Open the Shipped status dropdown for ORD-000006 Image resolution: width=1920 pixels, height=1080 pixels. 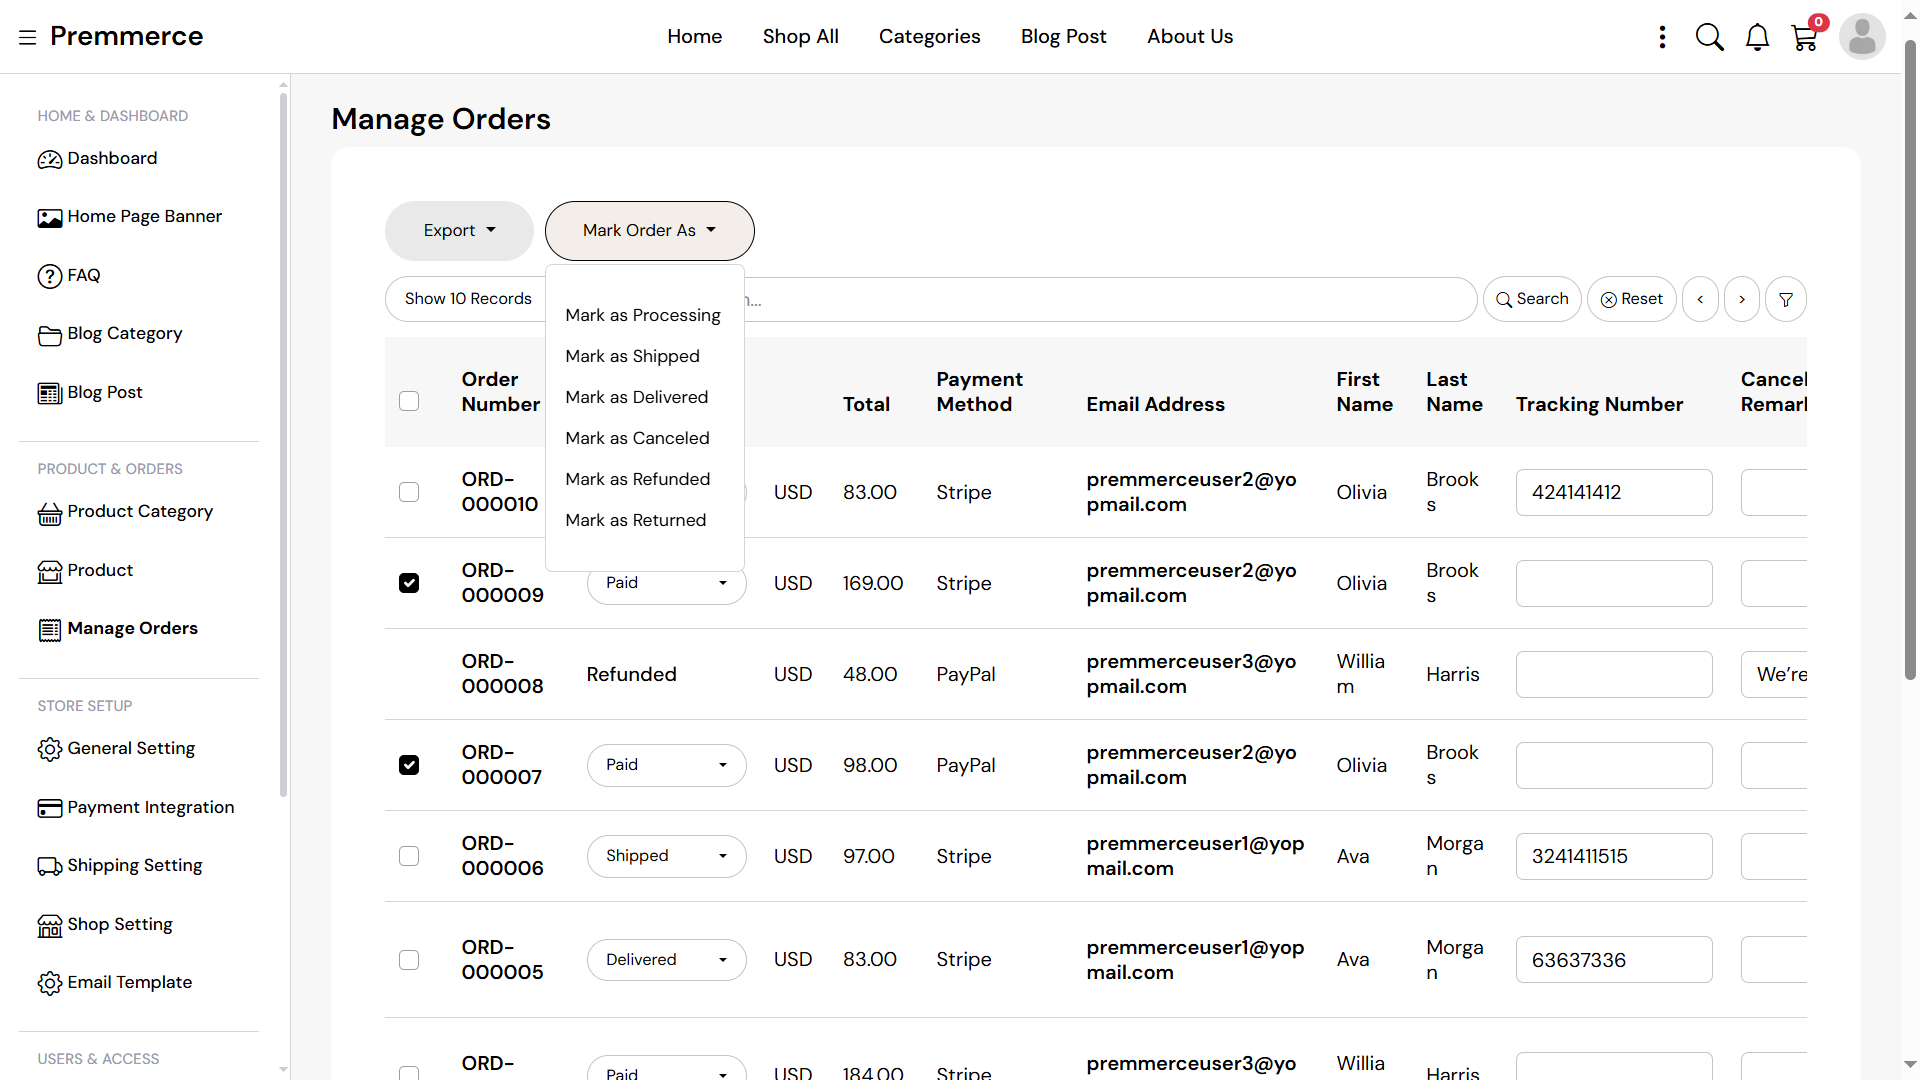(666, 856)
